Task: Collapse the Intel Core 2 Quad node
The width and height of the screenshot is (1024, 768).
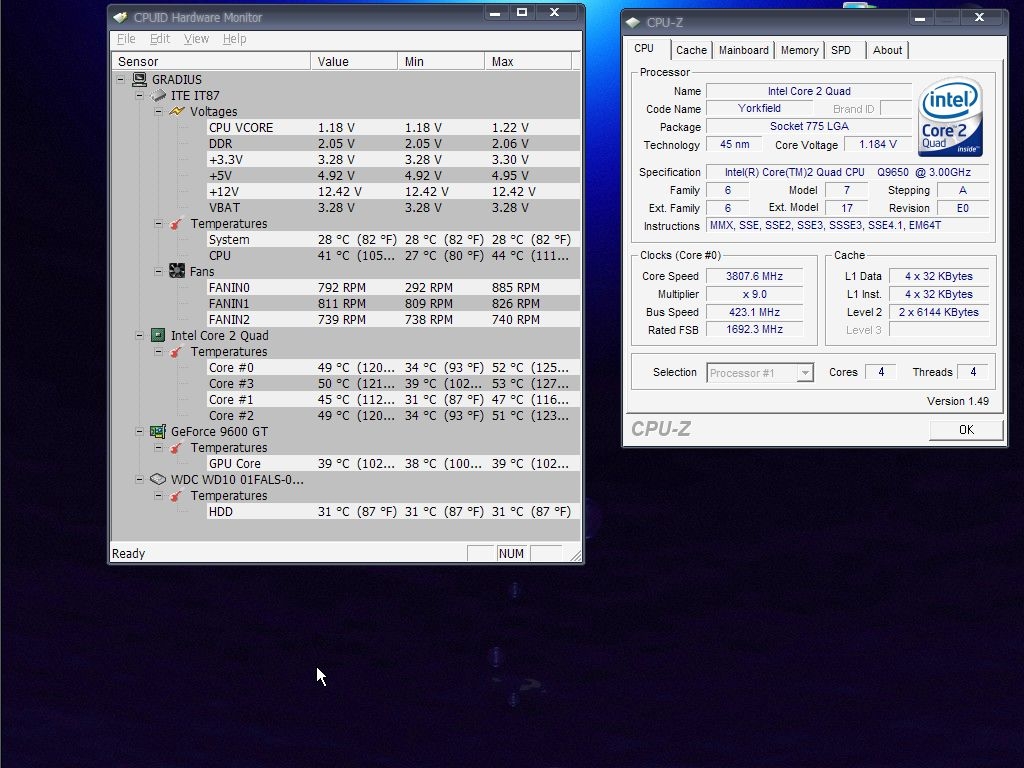Action: pos(140,336)
